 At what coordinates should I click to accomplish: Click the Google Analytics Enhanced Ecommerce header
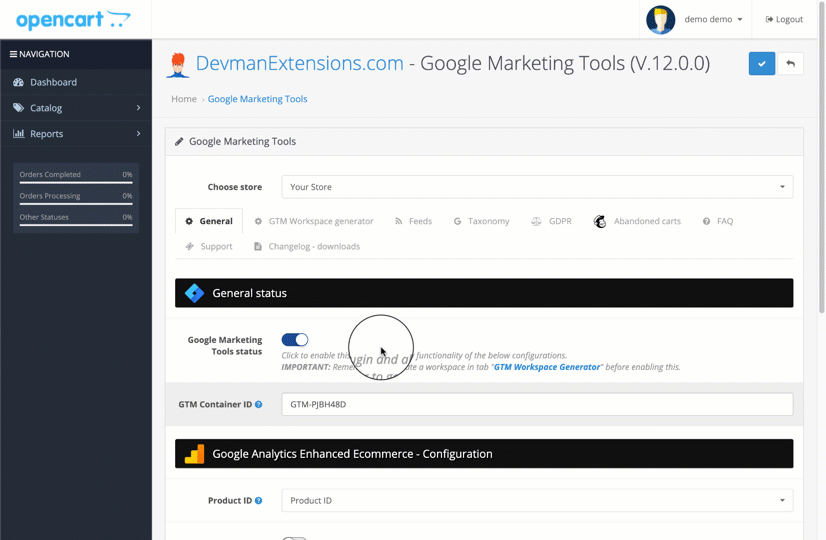(x=484, y=454)
